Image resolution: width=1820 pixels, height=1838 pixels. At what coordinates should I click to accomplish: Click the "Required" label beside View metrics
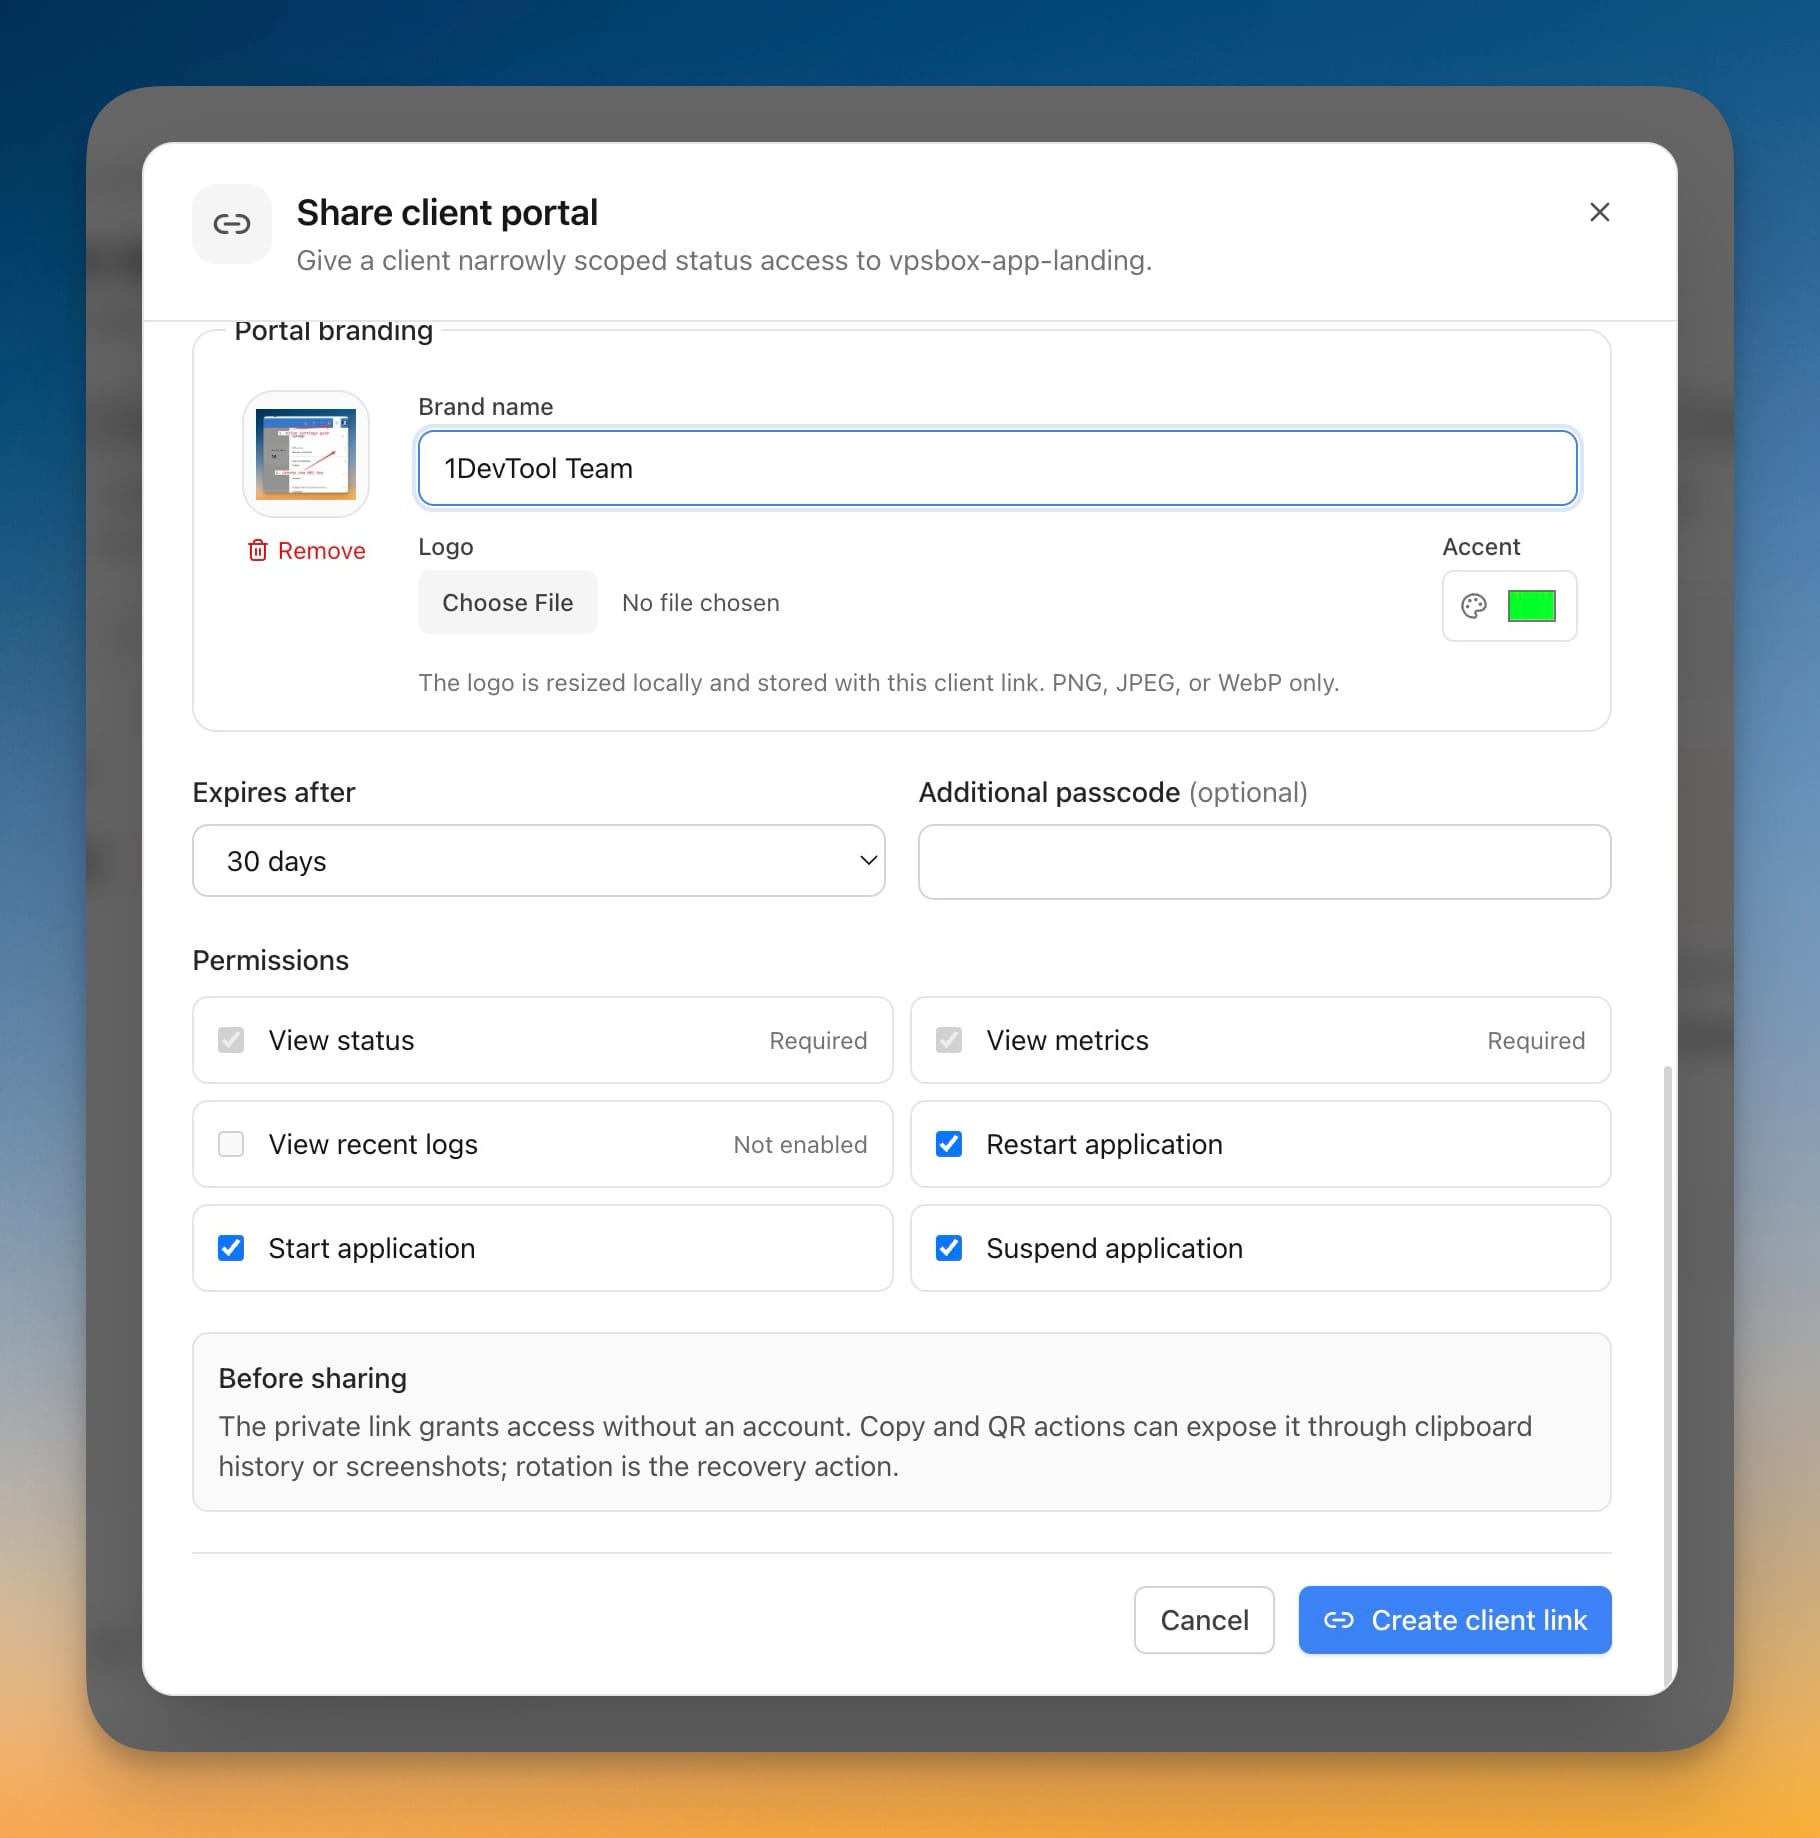1536,1041
